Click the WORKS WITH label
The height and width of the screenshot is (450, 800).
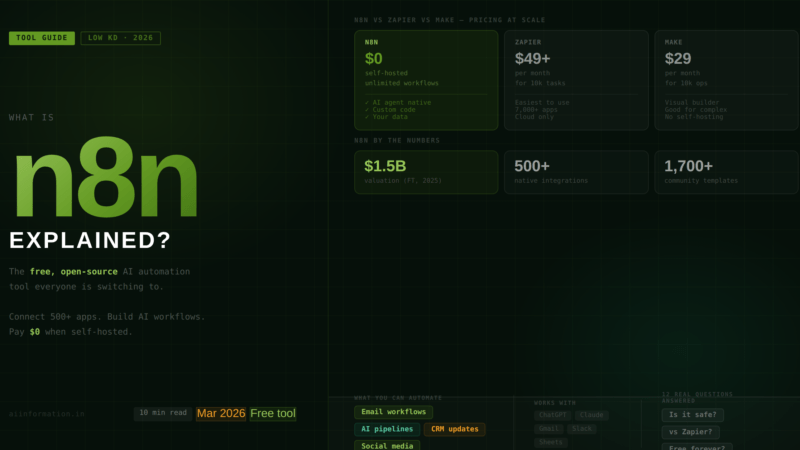tap(555, 403)
